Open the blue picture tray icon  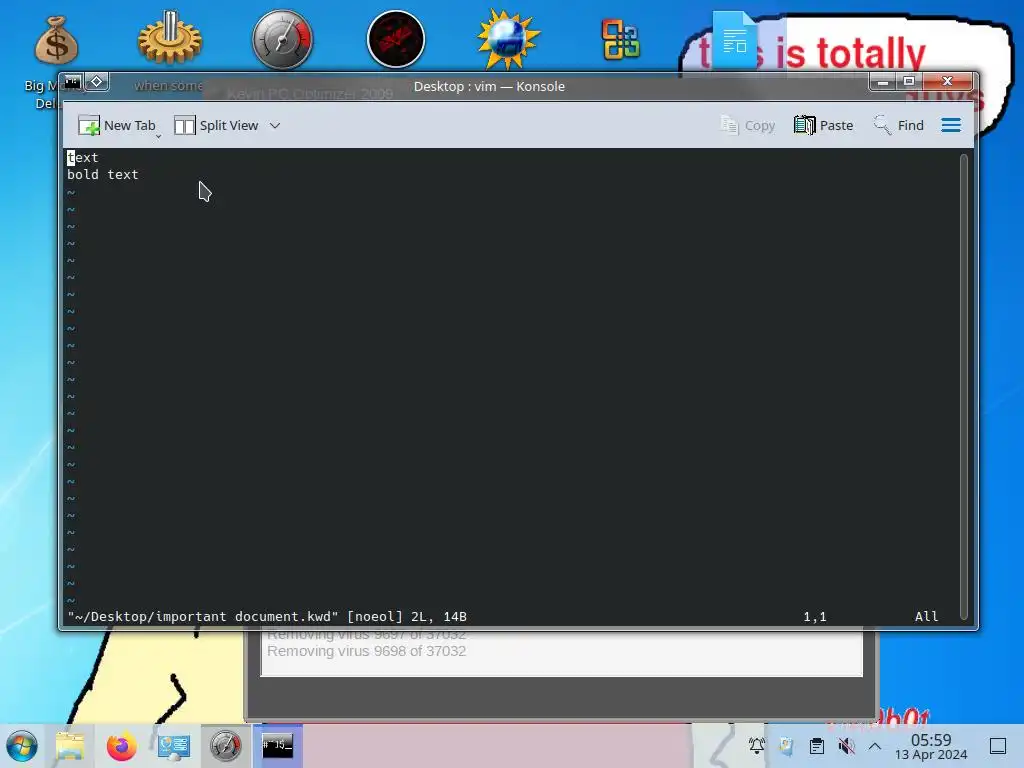click(x=786, y=746)
